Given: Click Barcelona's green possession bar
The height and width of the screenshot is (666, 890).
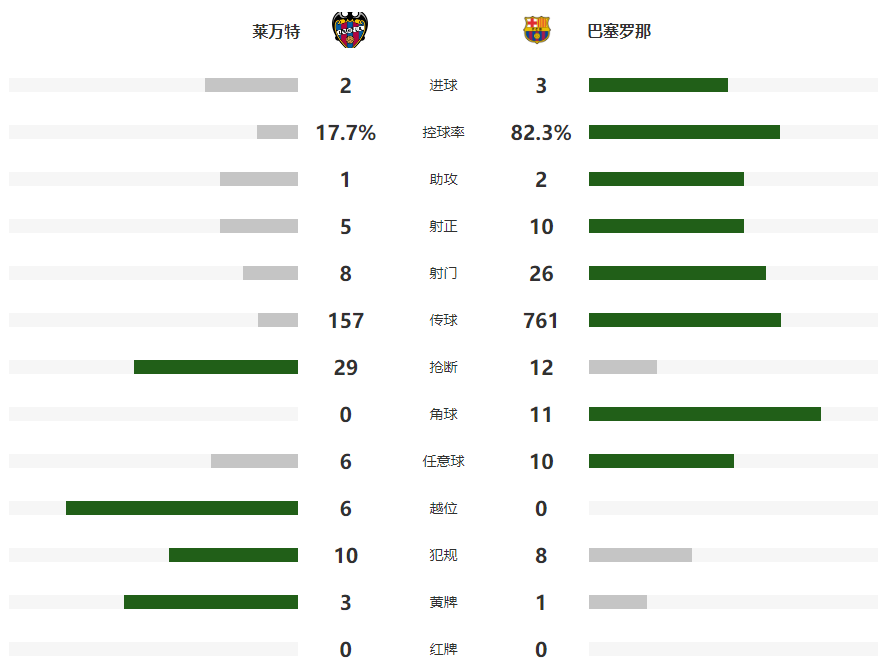Looking at the screenshot, I should click(x=684, y=132).
